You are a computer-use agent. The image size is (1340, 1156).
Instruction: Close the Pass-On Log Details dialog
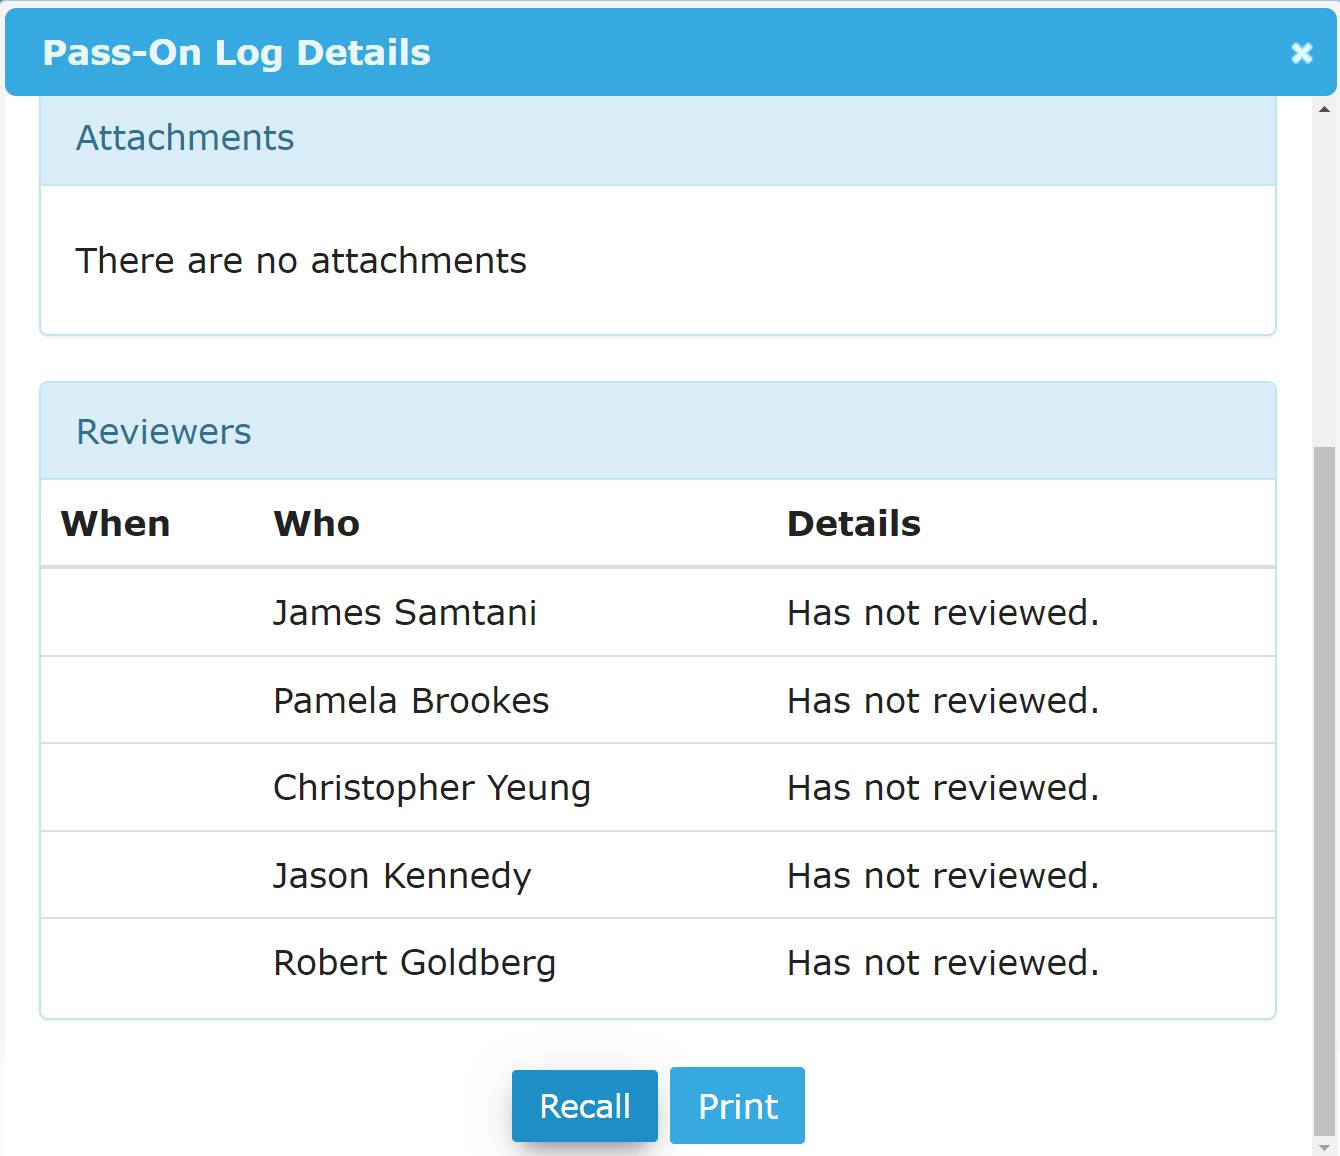tap(1301, 53)
